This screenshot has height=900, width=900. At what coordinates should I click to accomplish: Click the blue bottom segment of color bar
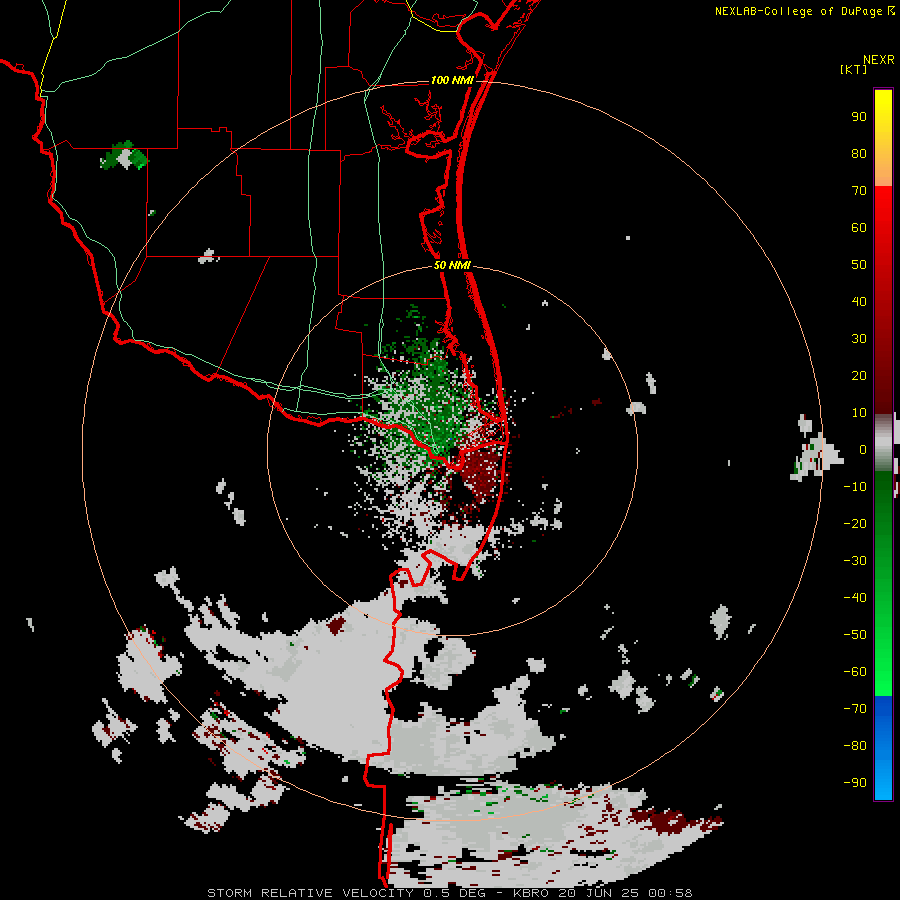(x=883, y=747)
